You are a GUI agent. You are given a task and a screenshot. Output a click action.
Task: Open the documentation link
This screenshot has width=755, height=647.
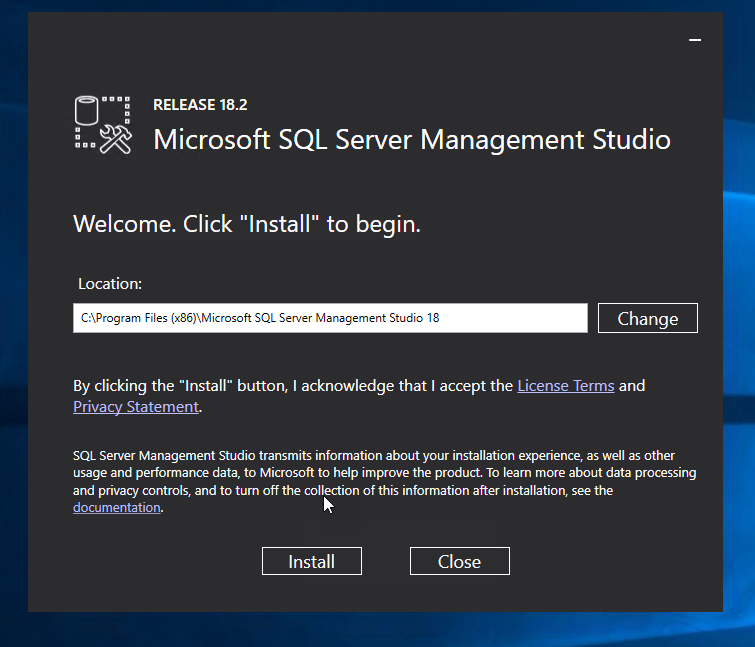(x=117, y=507)
